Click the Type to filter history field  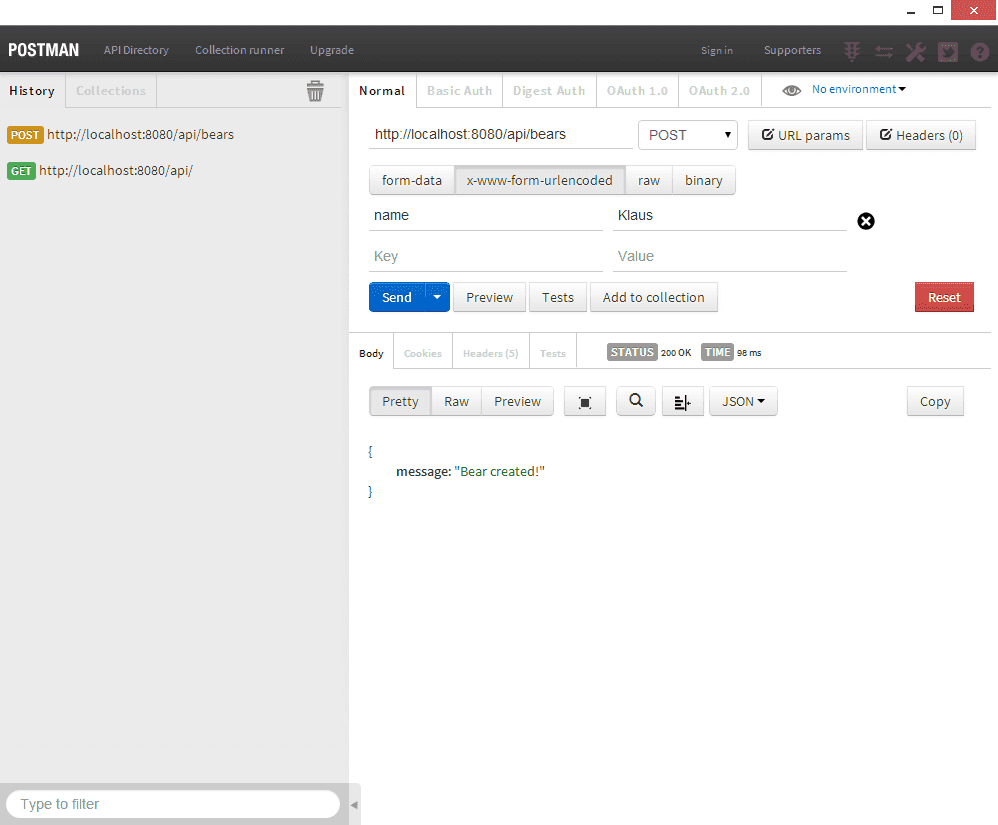pos(170,804)
